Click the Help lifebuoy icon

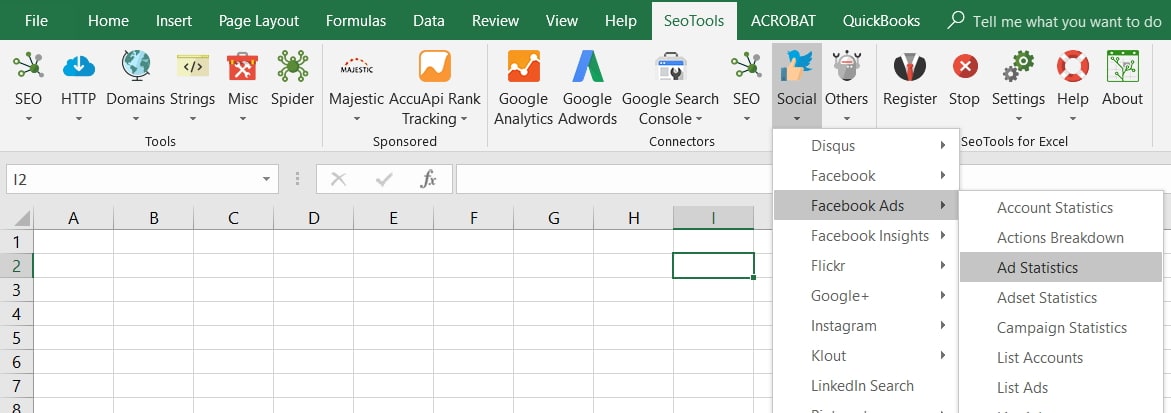(x=1072, y=66)
